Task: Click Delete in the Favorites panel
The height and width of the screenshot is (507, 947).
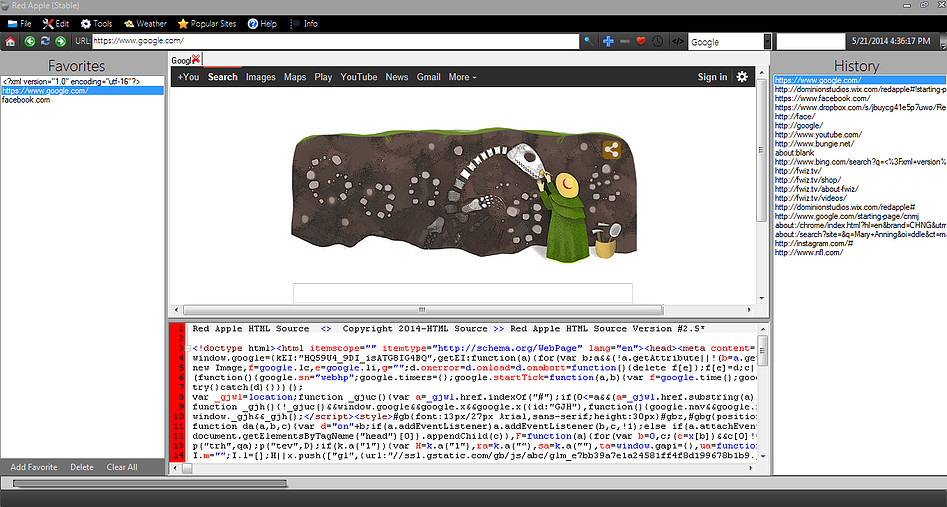Action: pos(82,467)
